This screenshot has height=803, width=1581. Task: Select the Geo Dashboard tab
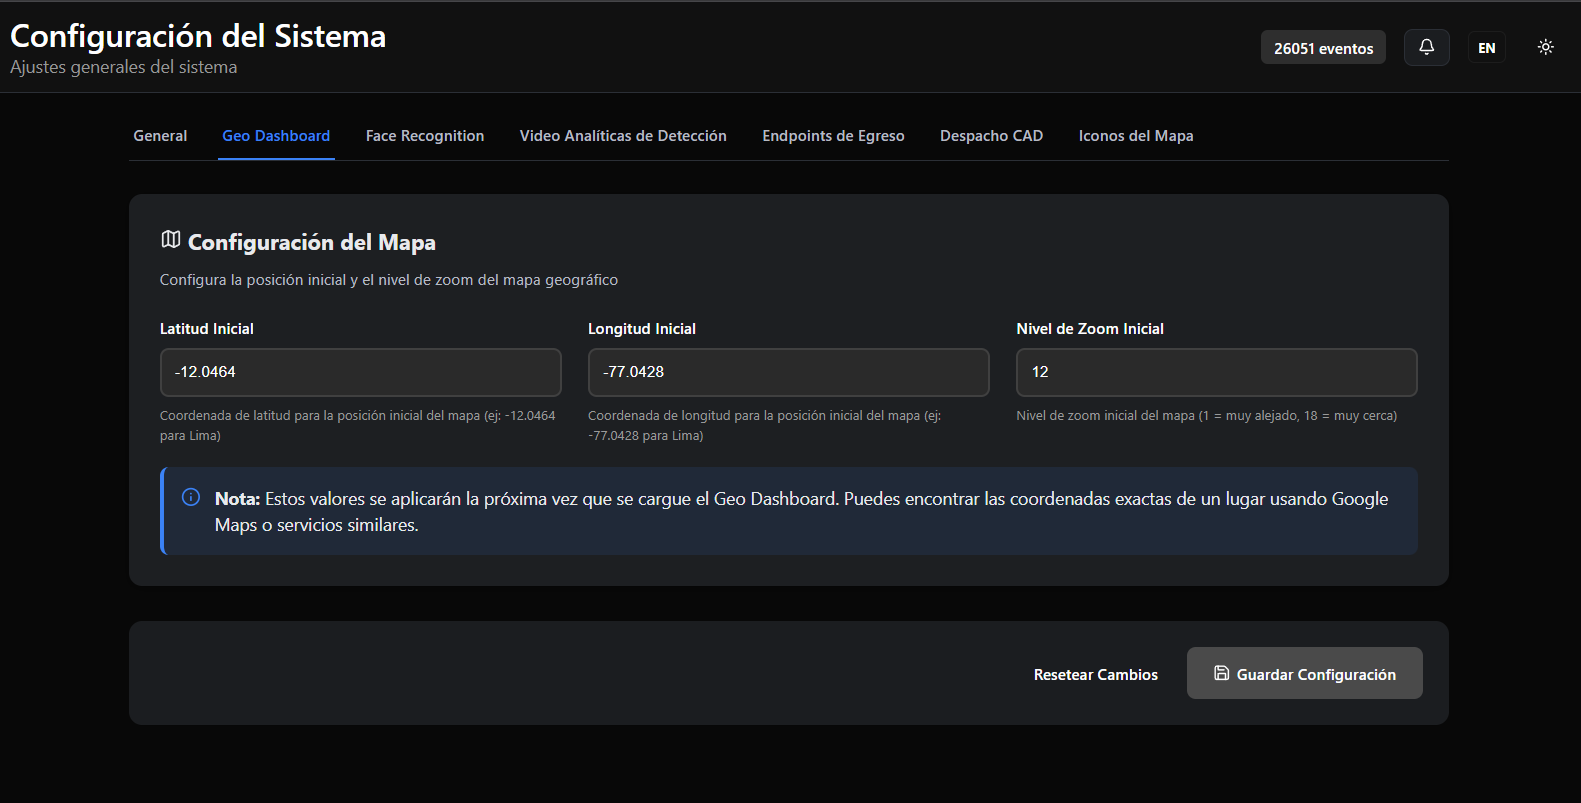click(276, 136)
